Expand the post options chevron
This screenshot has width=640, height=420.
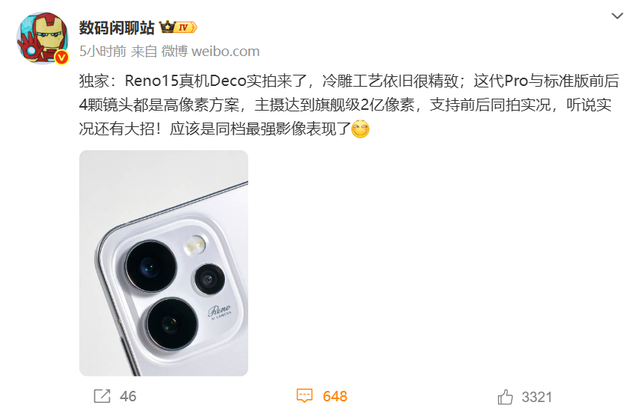617,16
